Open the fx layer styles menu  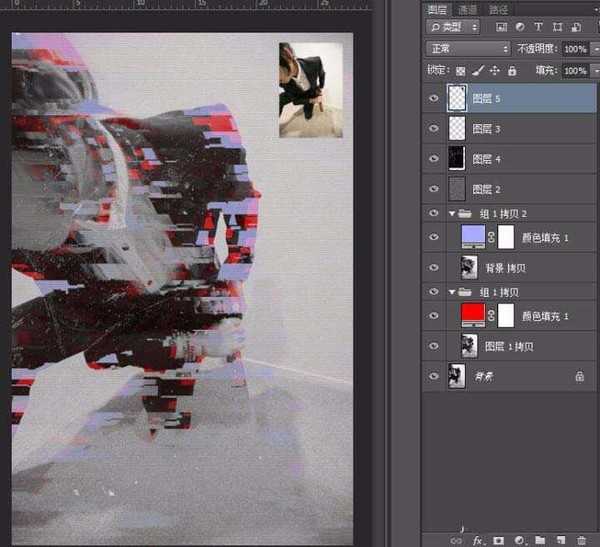pyautogui.click(x=478, y=540)
